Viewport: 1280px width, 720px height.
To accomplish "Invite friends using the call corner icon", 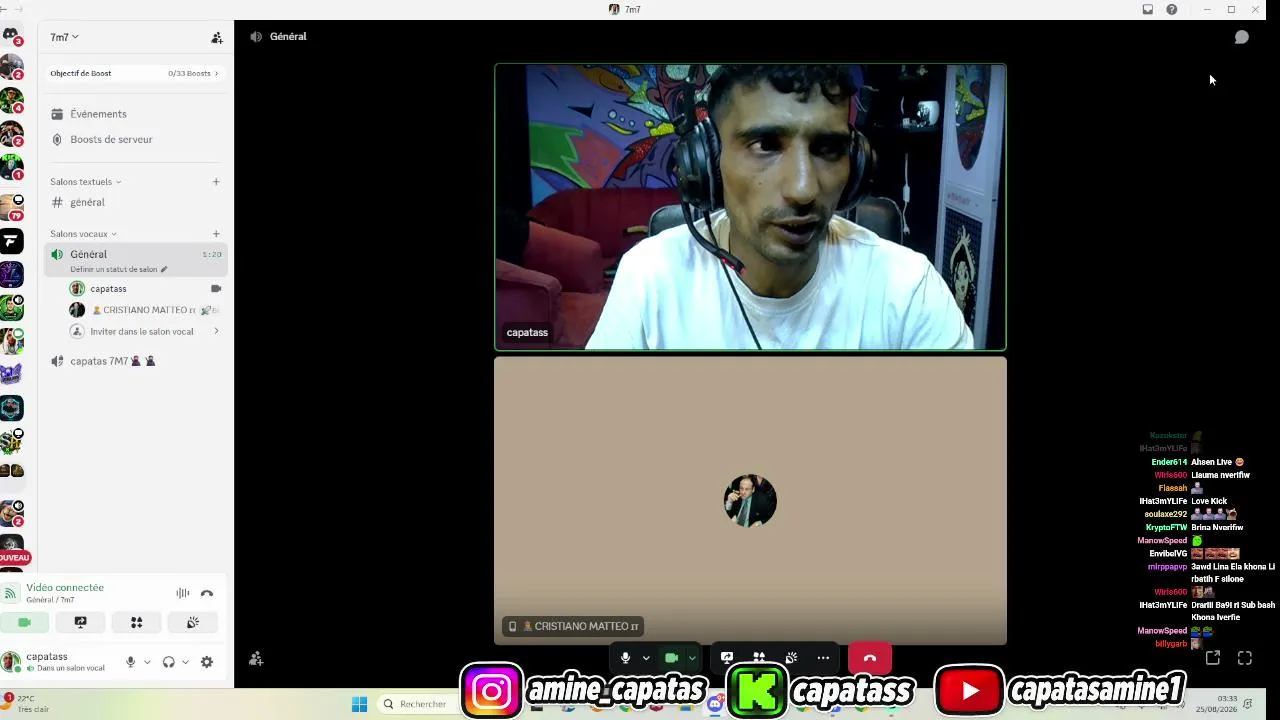I will tap(256, 658).
